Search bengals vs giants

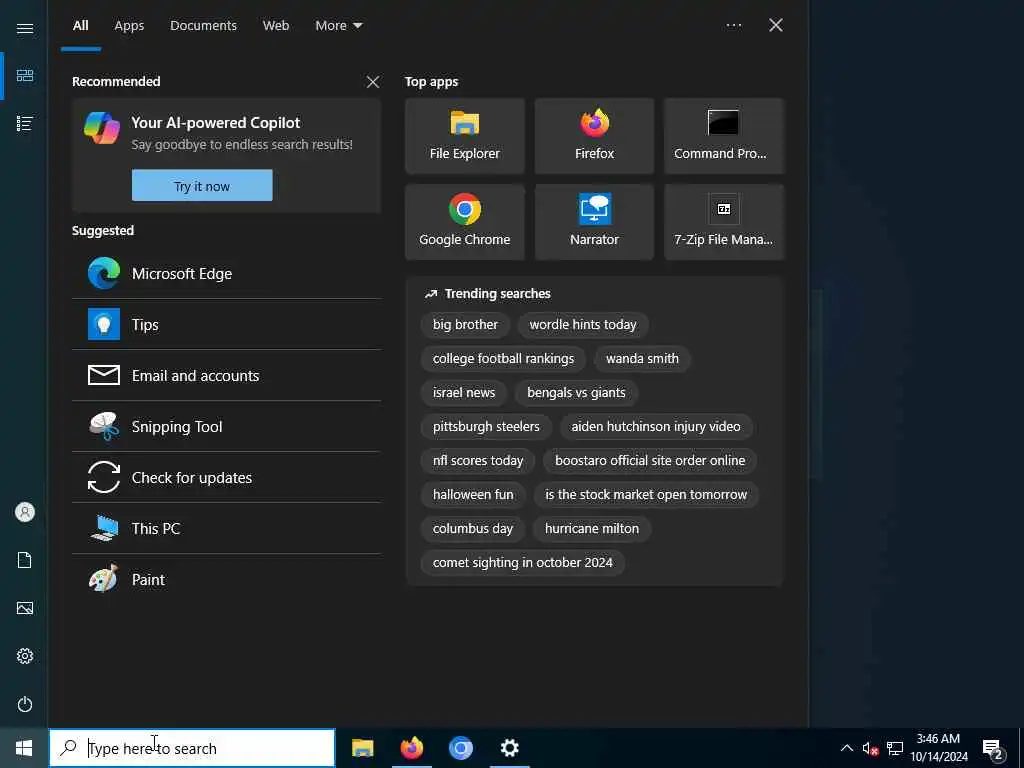tap(576, 392)
